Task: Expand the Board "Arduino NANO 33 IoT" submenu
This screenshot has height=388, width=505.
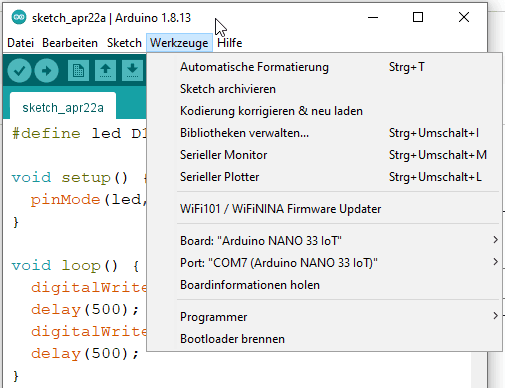Action: [x=324, y=241]
